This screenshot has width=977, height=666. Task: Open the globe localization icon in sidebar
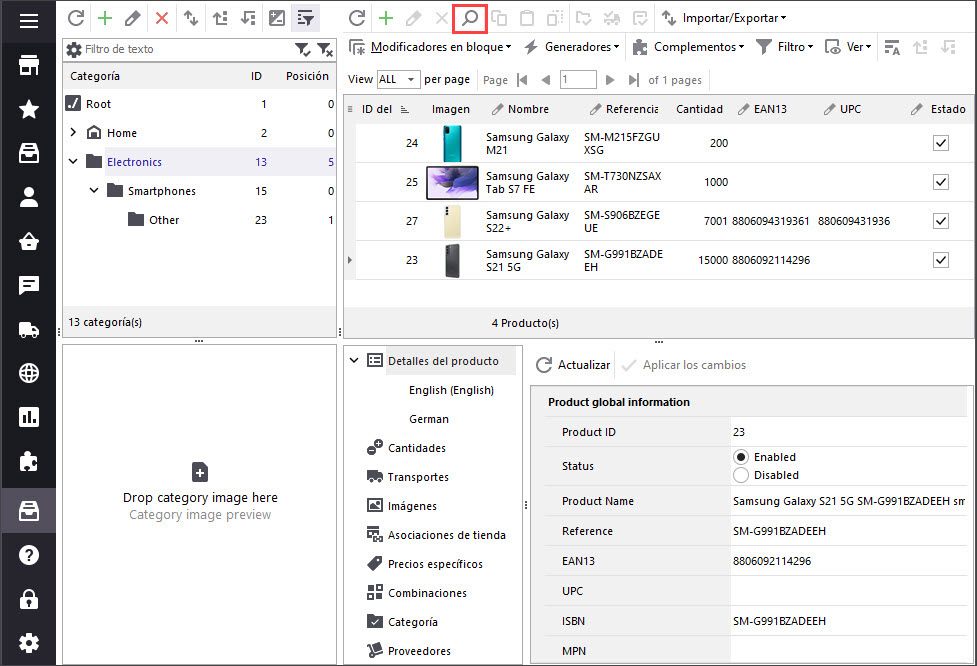29,373
